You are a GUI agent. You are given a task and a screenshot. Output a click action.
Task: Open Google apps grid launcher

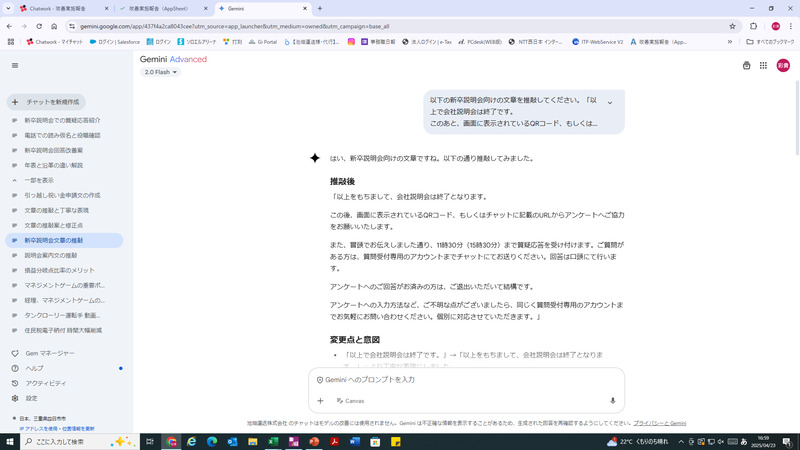[x=763, y=65]
